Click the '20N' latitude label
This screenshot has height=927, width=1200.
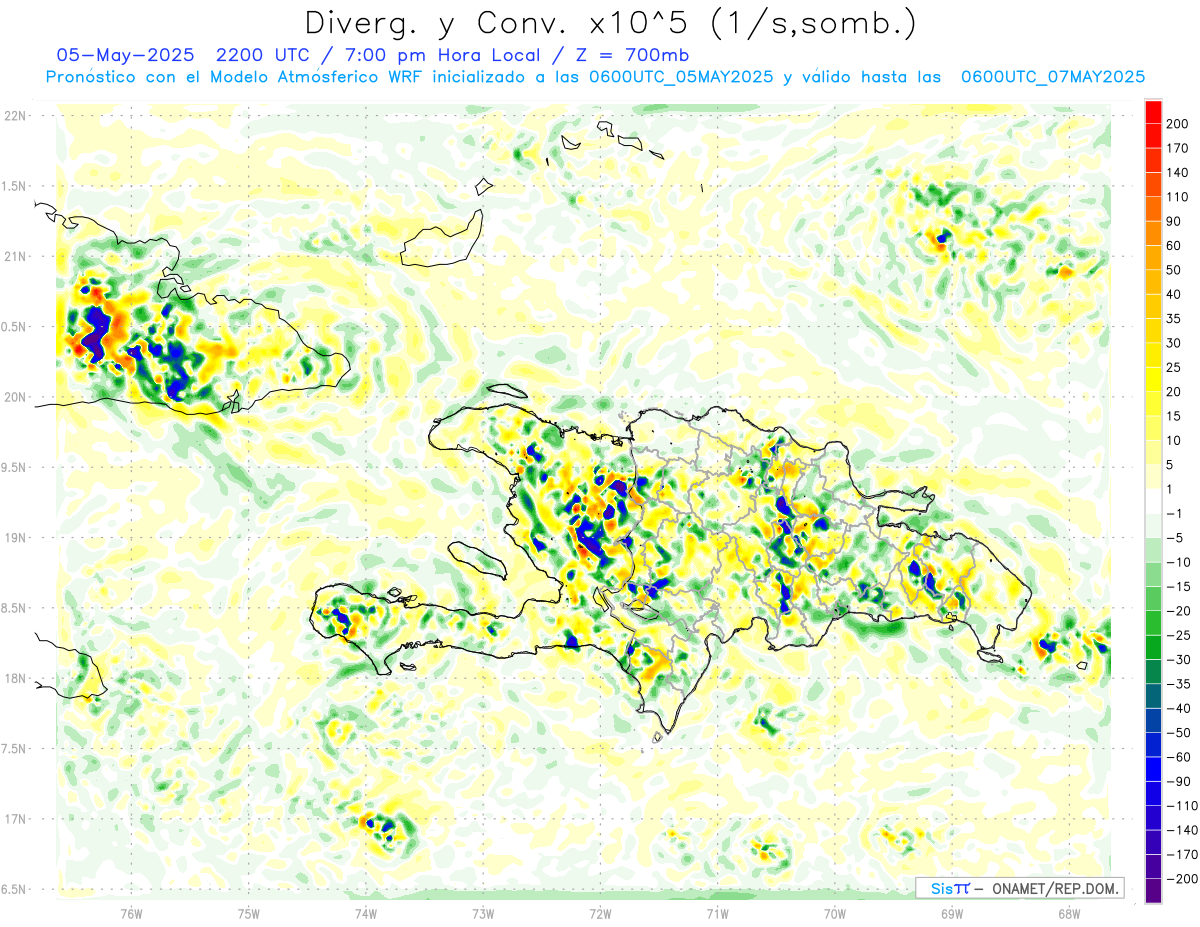(14, 397)
